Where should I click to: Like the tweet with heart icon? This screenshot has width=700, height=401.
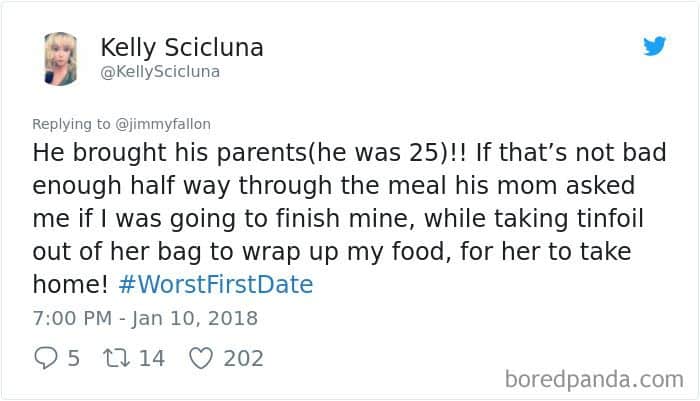[201, 358]
